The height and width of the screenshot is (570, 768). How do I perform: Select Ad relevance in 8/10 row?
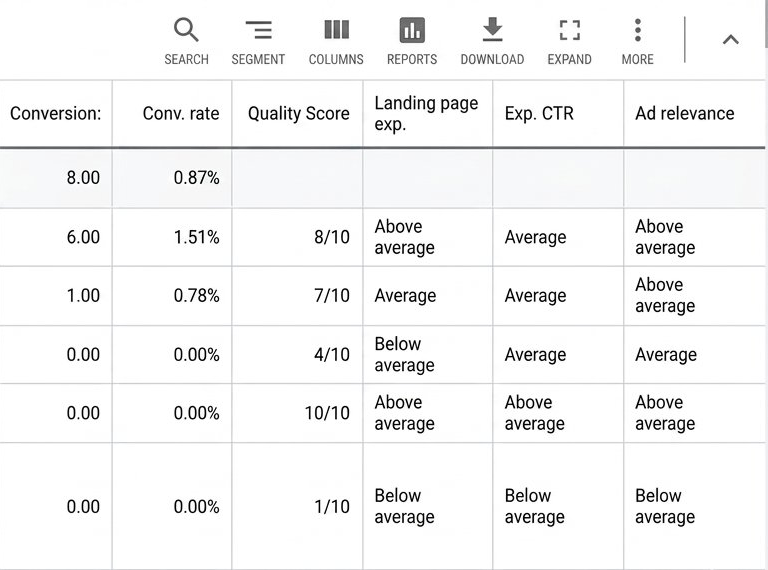pyautogui.click(x=665, y=237)
